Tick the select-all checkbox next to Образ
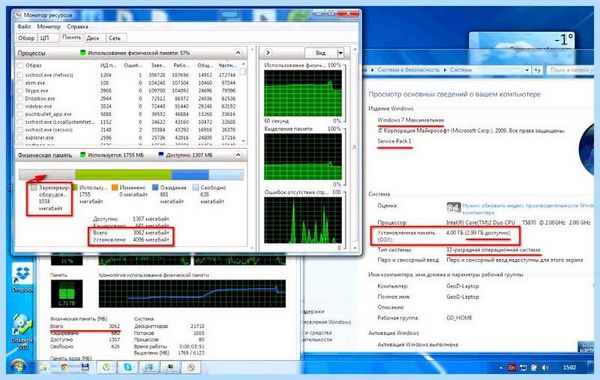The width and height of the screenshot is (600, 380). (x=20, y=65)
